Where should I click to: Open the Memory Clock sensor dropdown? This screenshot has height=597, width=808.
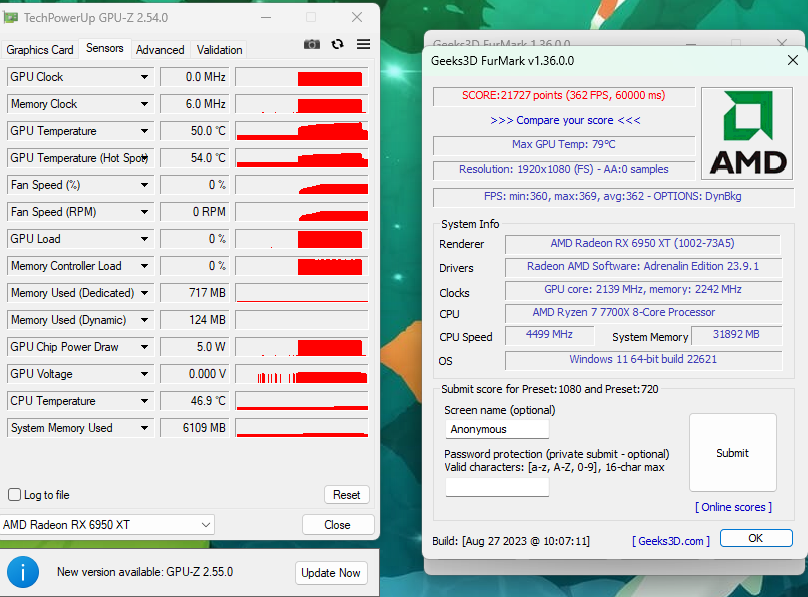(x=144, y=104)
